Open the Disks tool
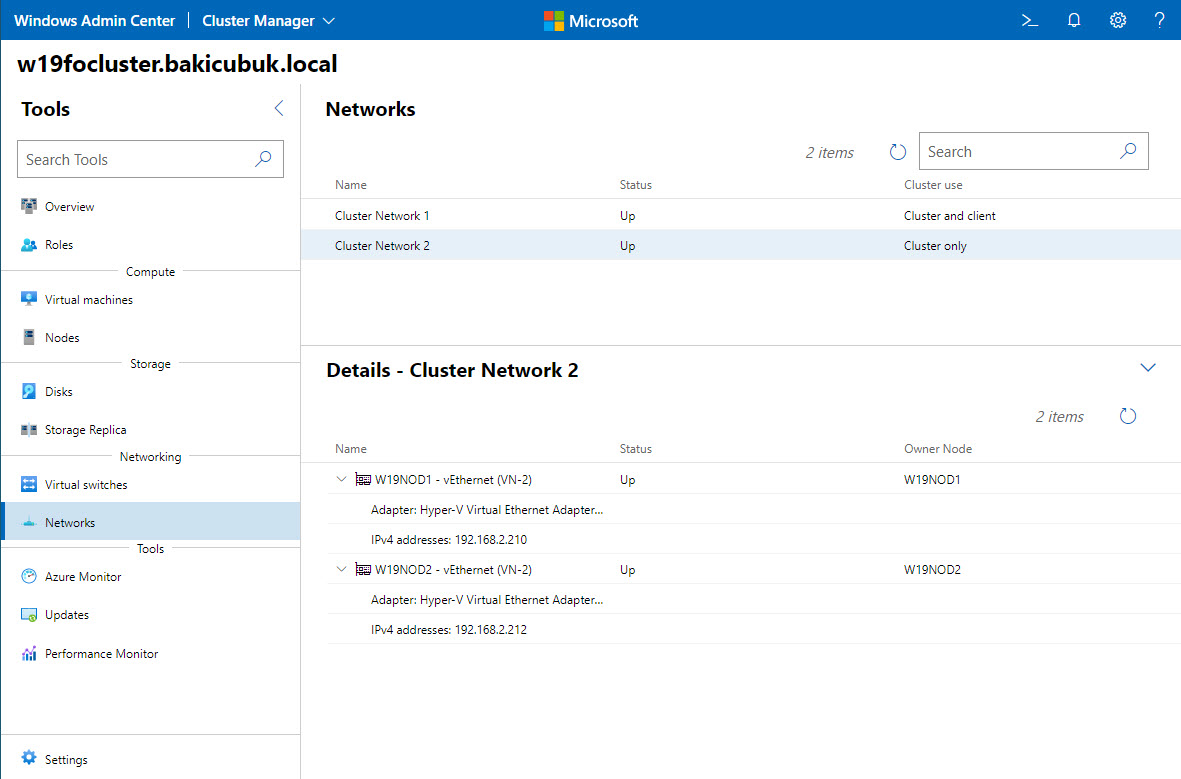This screenshot has height=779, width=1181. pyautogui.click(x=151, y=392)
